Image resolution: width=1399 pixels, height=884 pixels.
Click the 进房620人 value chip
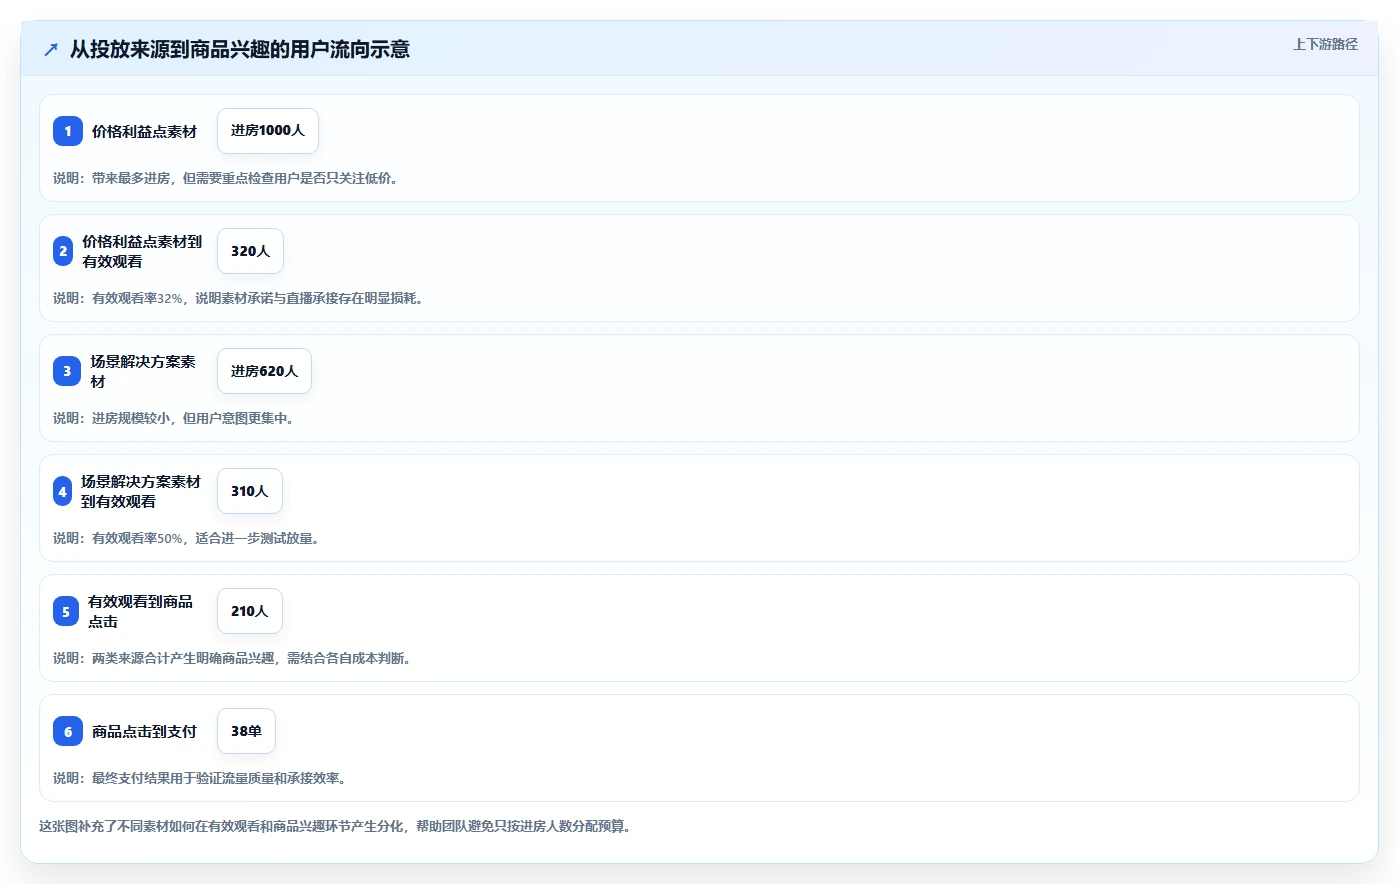click(264, 371)
